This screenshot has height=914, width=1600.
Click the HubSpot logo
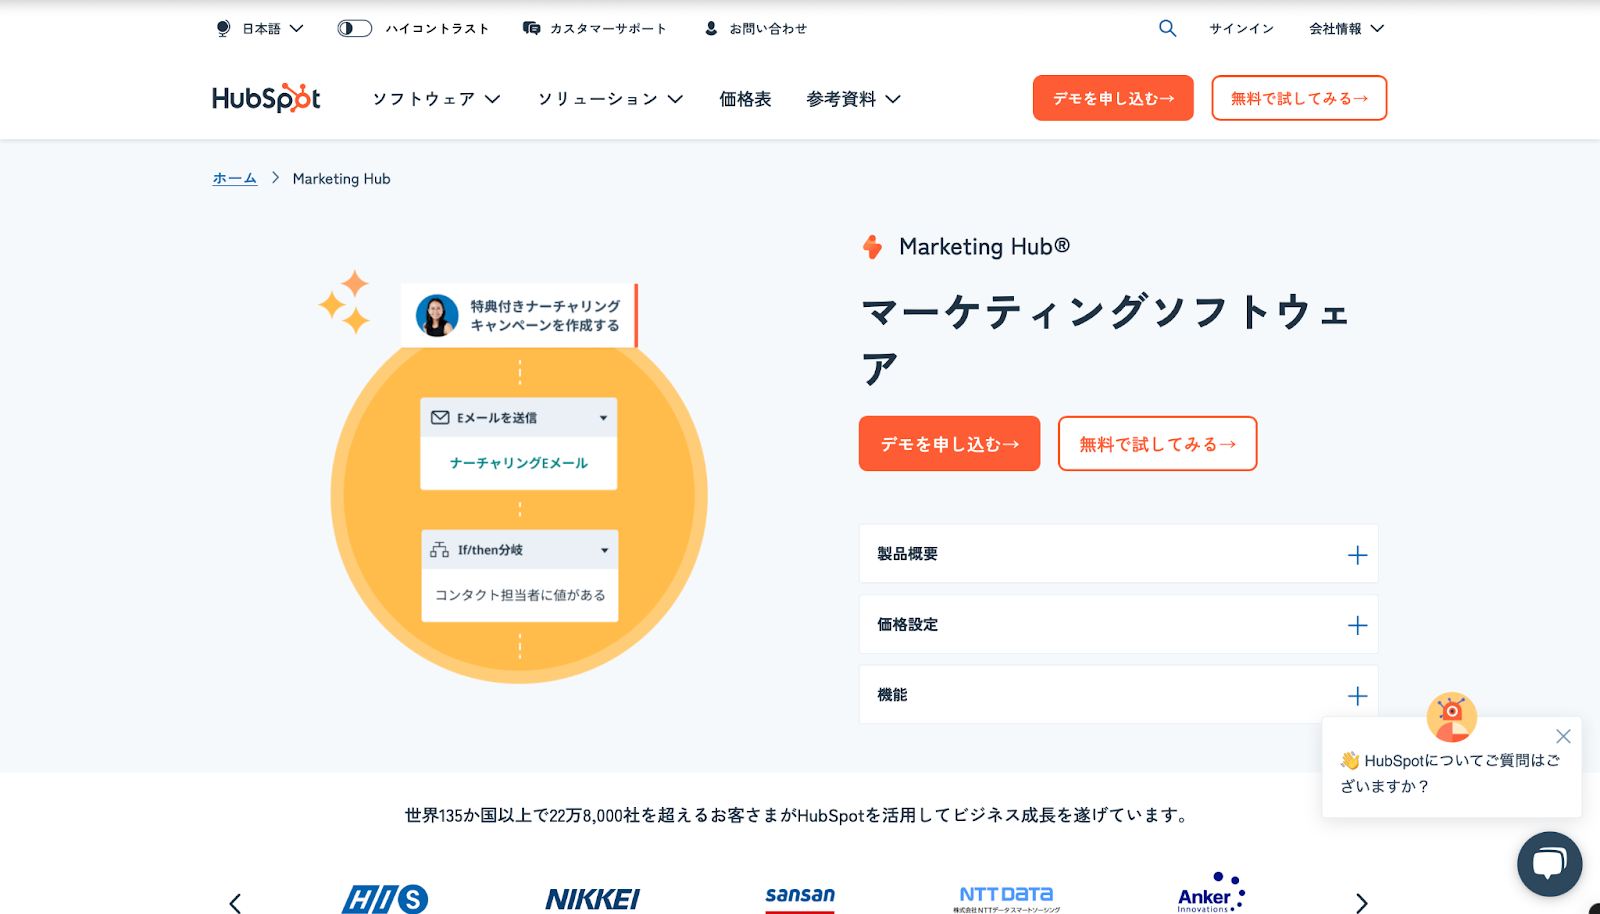[266, 98]
